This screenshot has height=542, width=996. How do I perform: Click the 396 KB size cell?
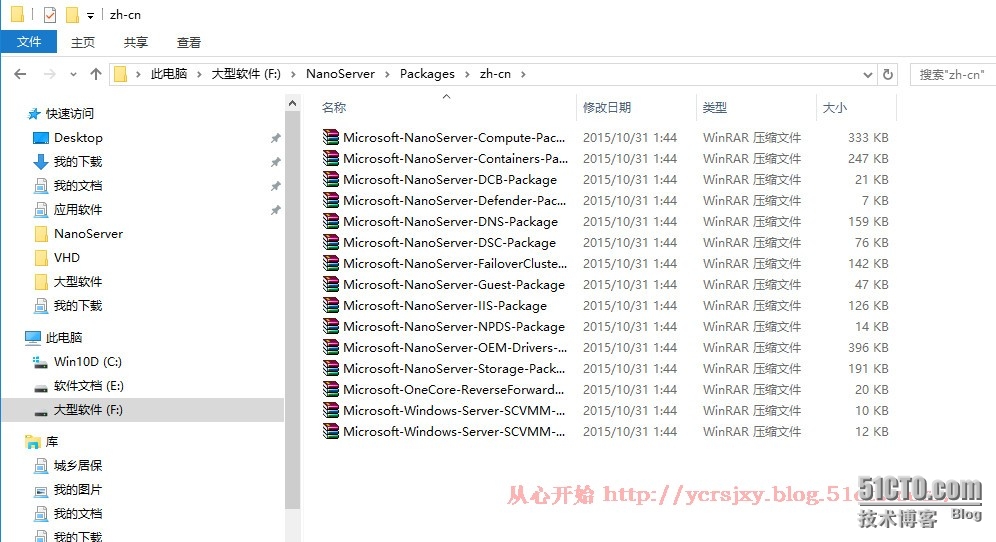(868, 348)
